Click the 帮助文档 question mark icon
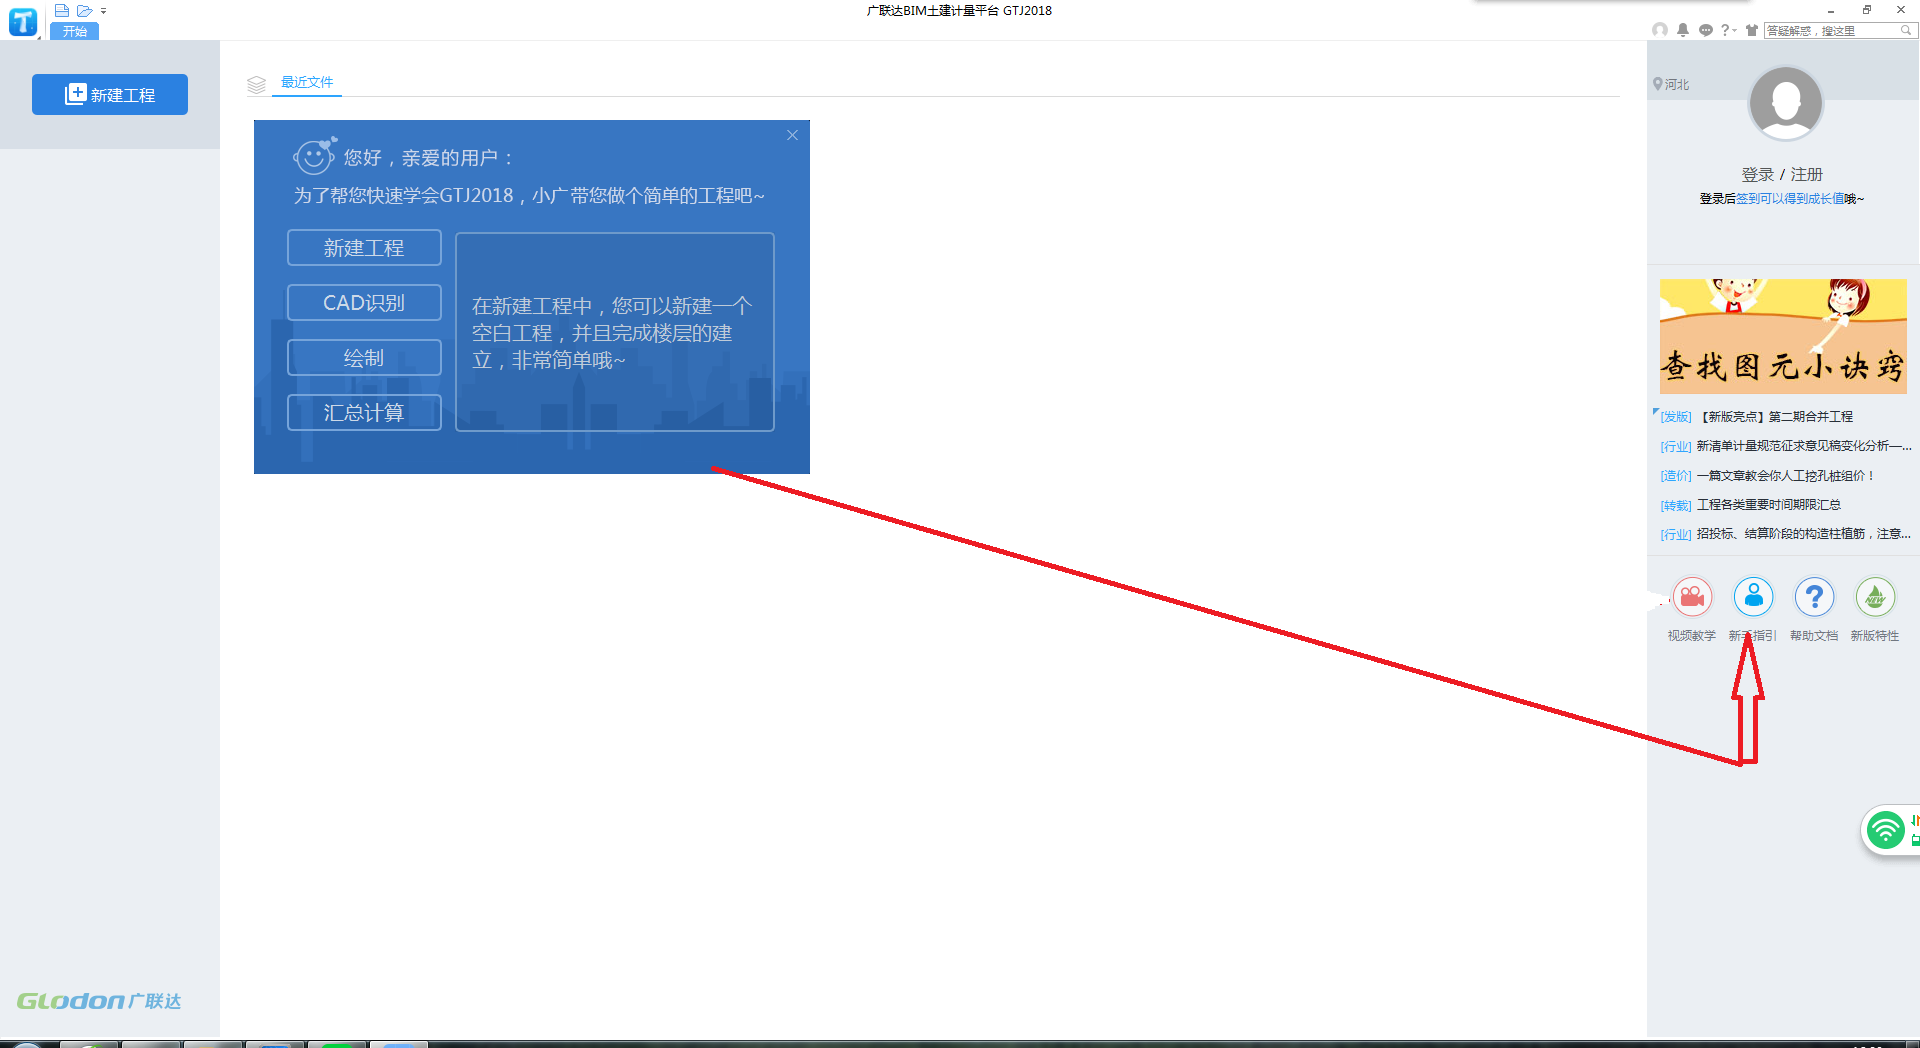Viewport: 1920px width, 1048px height. pyautogui.click(x=1814, y=598)
